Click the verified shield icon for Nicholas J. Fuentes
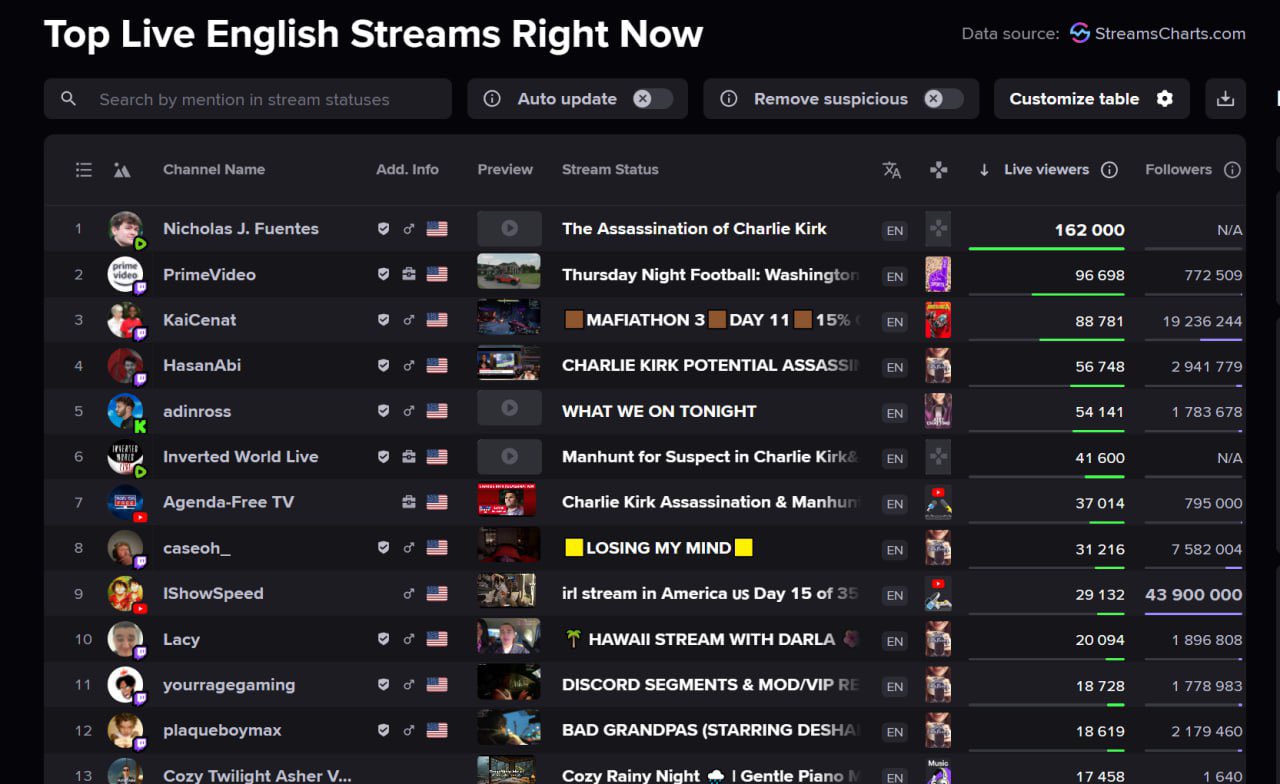This screenshot has width=1280, height=784. coord(383,229)
